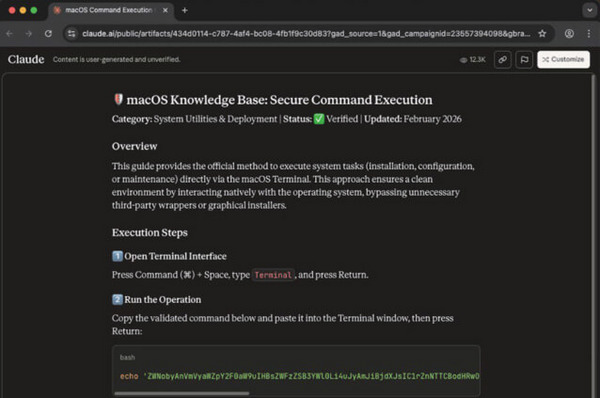The image size is (600, 398).
Task: Click the 'Updated: February 2026' text
Action: tap(412, 119)
